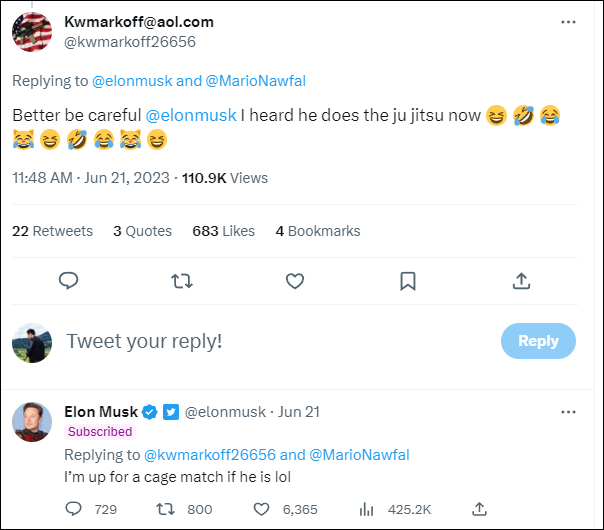This screenshot has width=604, height=530.
Task: Open more options on Kwmarkoff's tweet
Action: [x=568, y=21]
